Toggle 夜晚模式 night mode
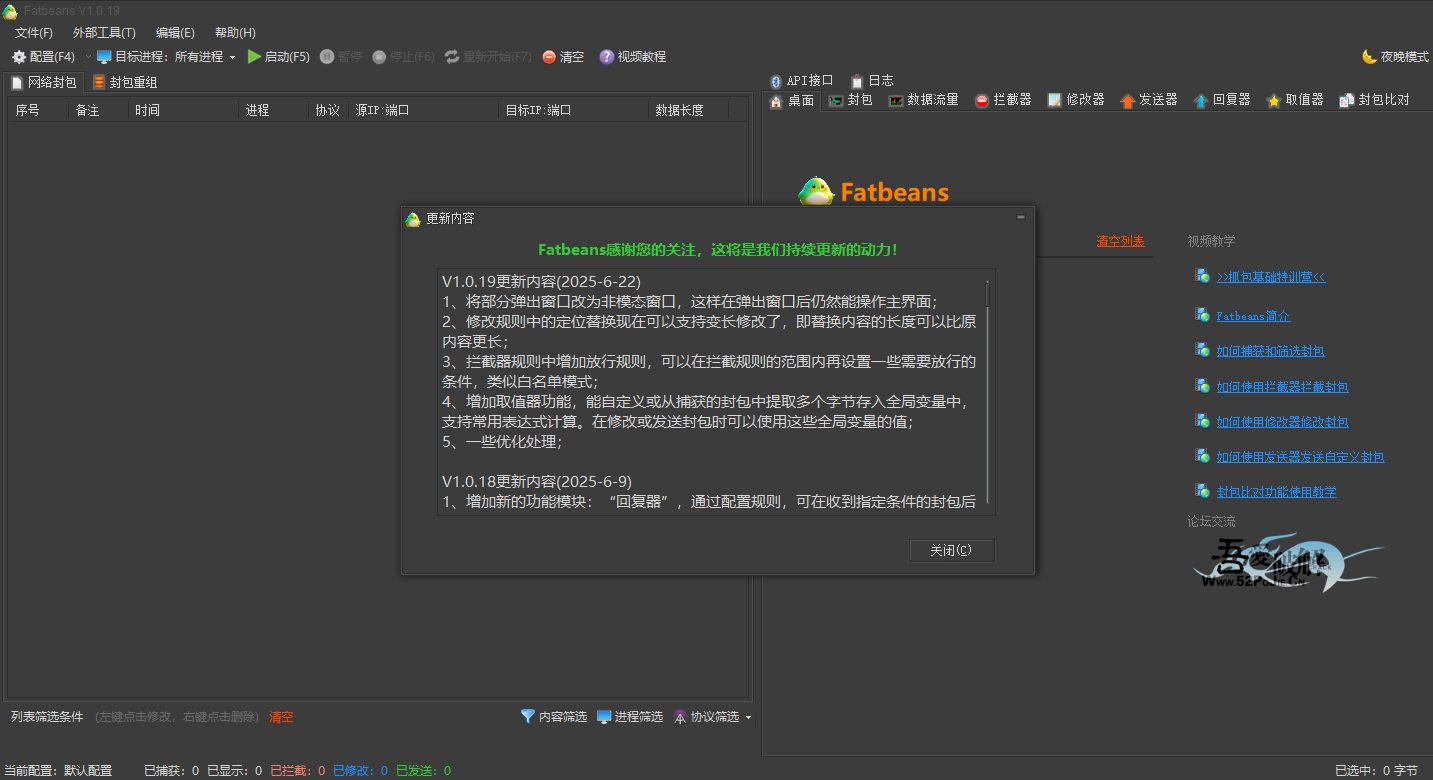The height and width of the screenshot is (780, 1433). (1395, 57)
